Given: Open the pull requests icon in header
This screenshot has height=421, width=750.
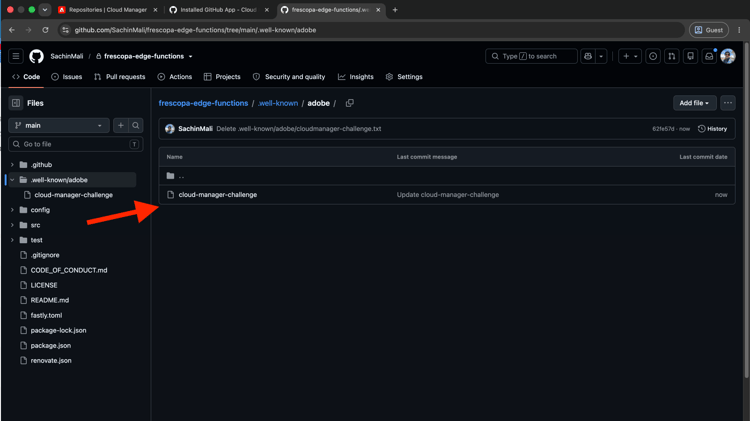Looking at the screenshot, I should (672, 56).
